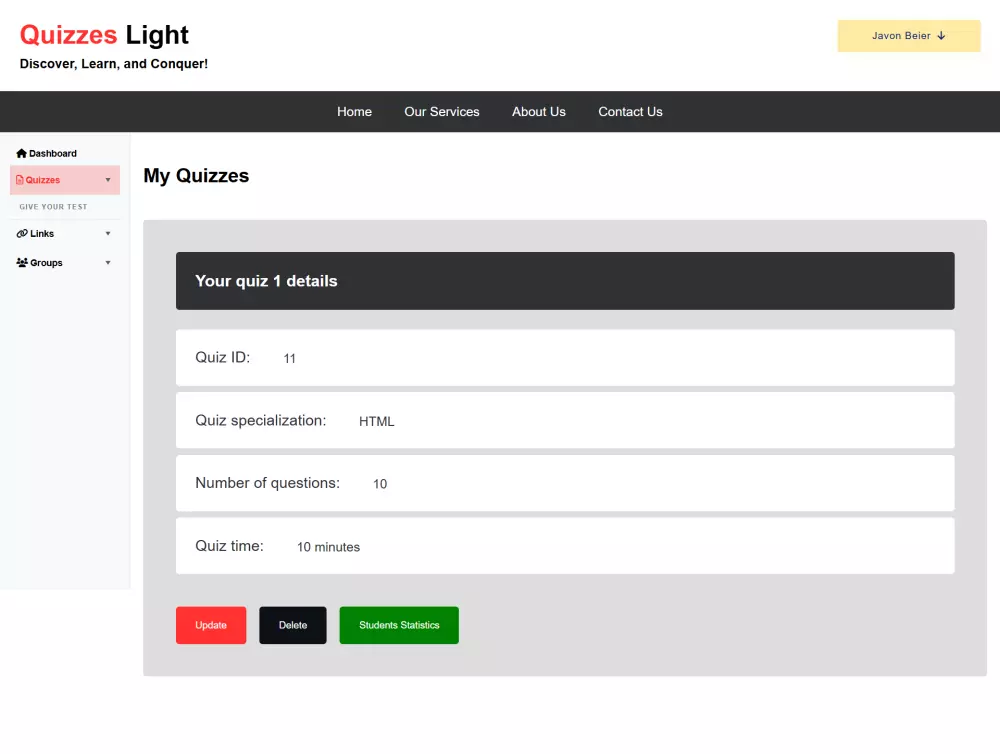Image resolution: width=1000 pixels, height=754 pixels.
Task: Click the Your quiz 1 details header
Action: (265, 281)
